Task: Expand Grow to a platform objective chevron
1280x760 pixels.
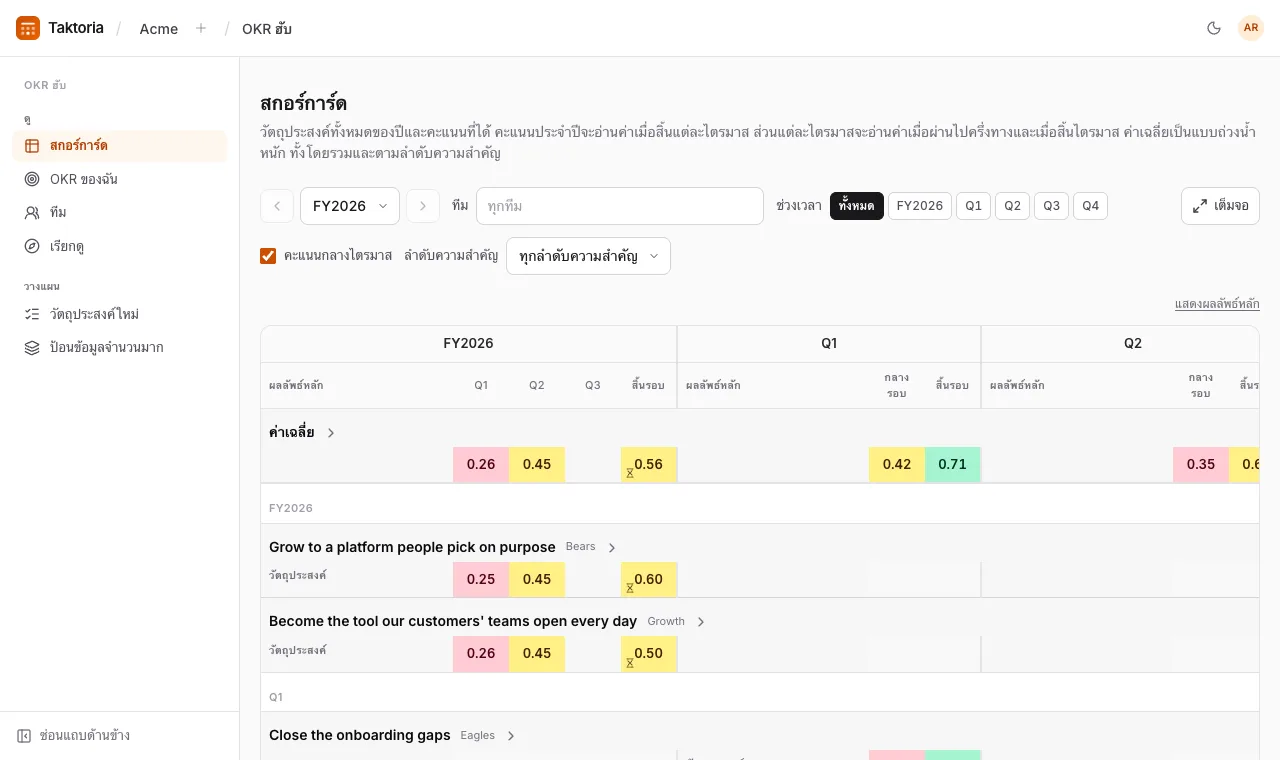Action: coord(612,548)
